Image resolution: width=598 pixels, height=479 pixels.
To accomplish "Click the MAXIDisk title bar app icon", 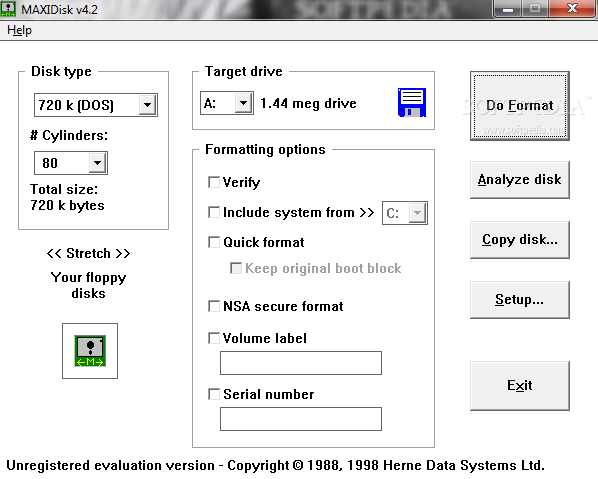I will coord(8,8).
